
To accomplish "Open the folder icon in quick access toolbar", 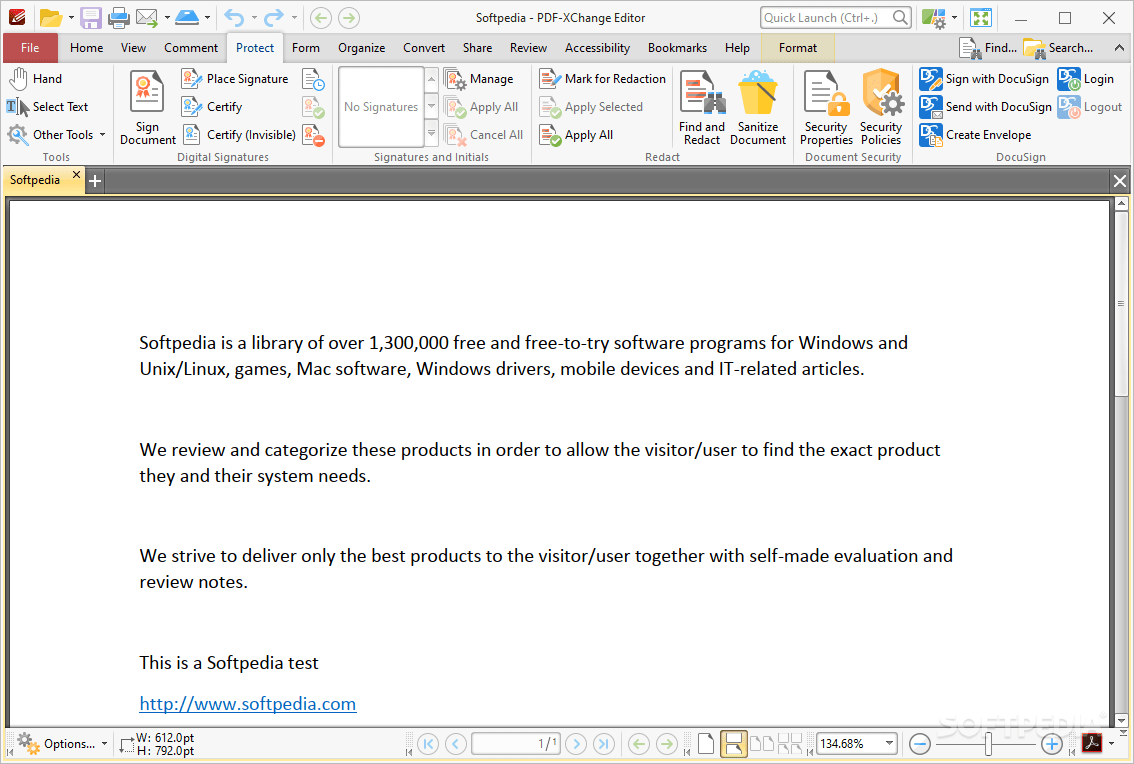I will [50, 17].
